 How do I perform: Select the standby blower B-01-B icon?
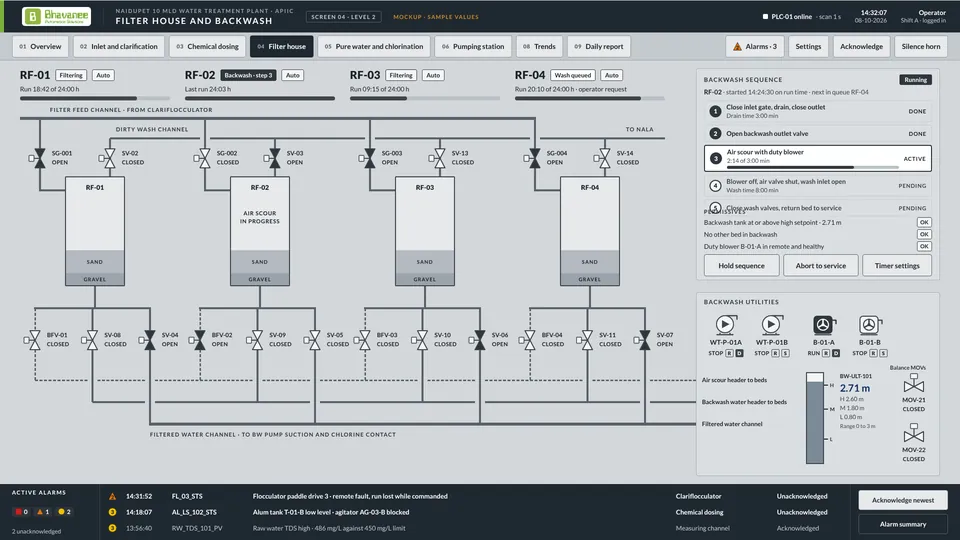click(x=870, y=324)
